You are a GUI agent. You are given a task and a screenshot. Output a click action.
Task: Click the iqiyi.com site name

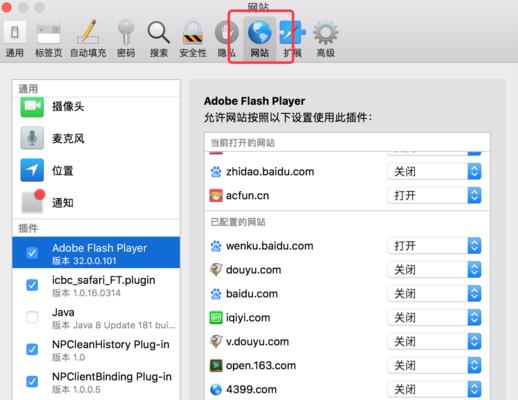[248, 318]
